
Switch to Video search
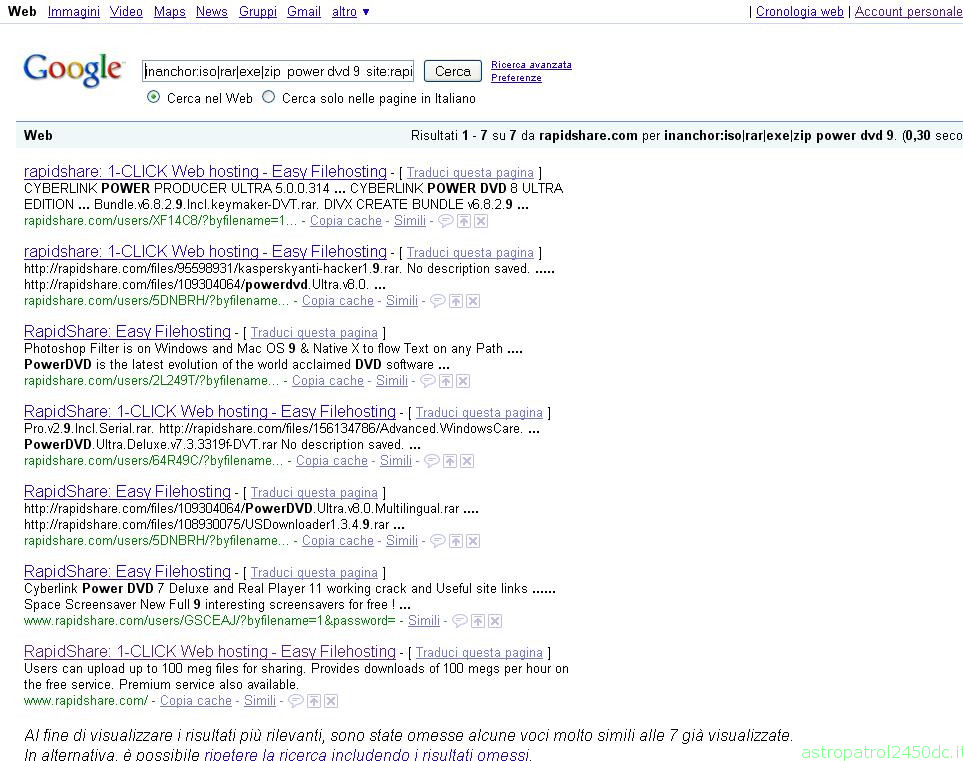[126, 12]
